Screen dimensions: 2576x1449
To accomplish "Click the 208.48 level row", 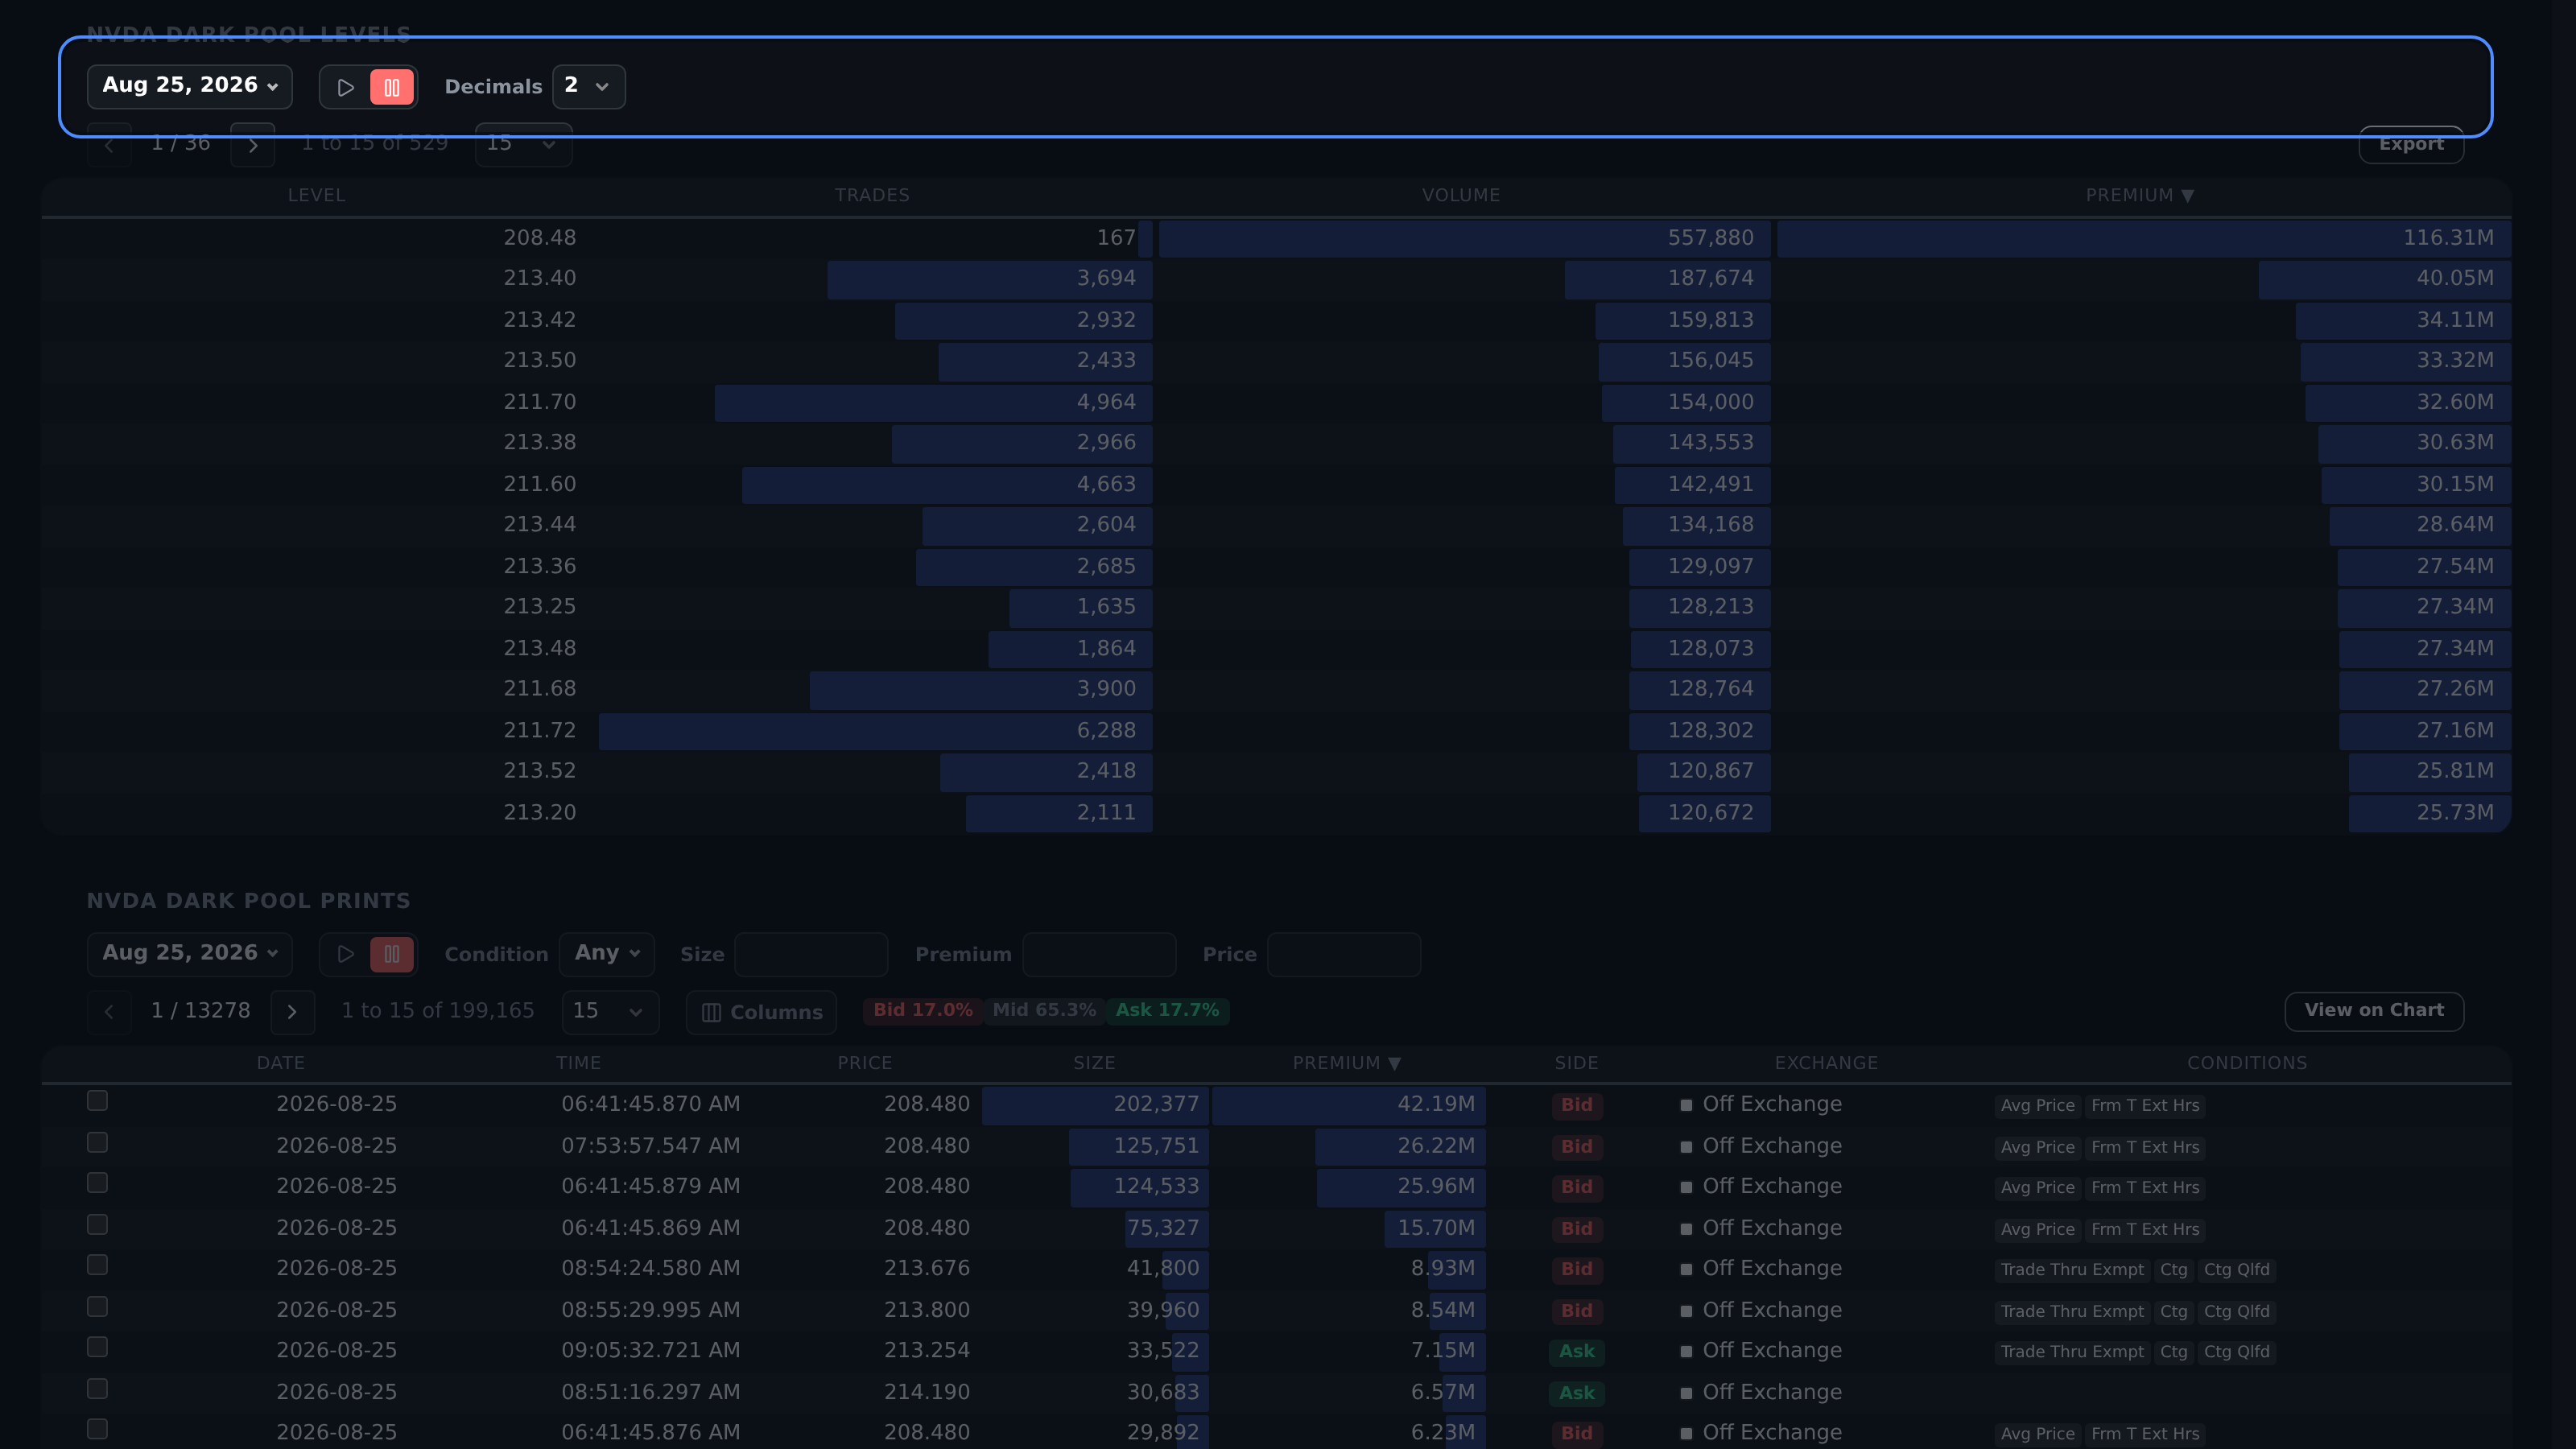I will tap(1276, 238).
